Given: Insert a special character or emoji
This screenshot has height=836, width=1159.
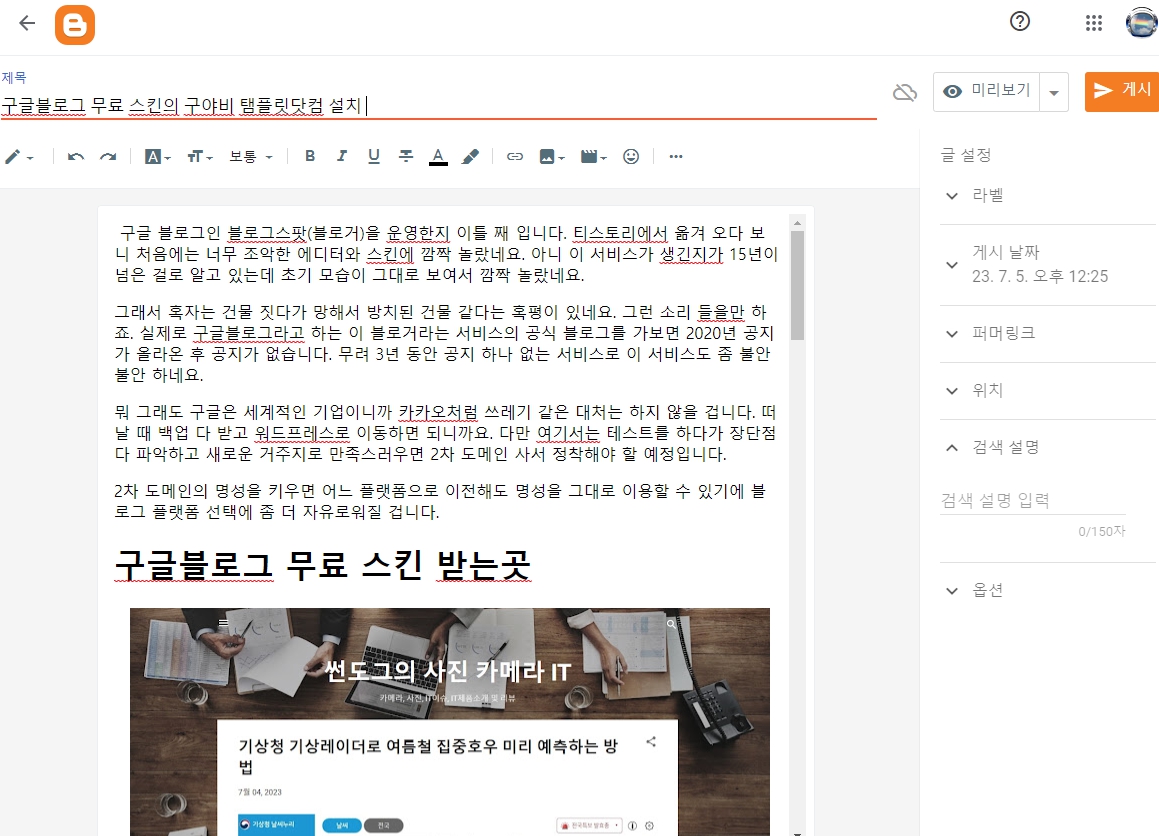Looking at the screenshot, I should point(631,157).
